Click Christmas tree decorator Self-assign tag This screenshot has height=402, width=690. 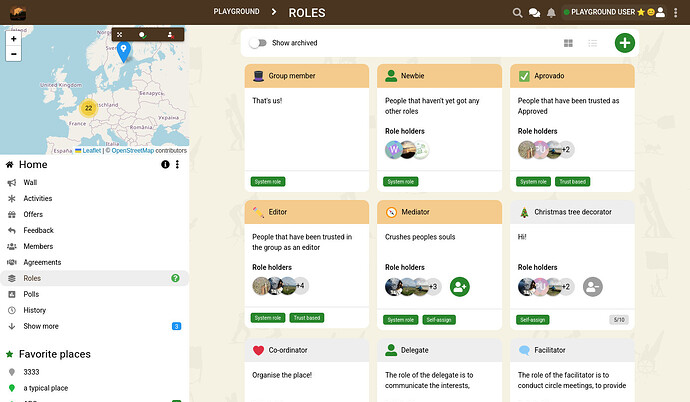(x=532, y=320)
